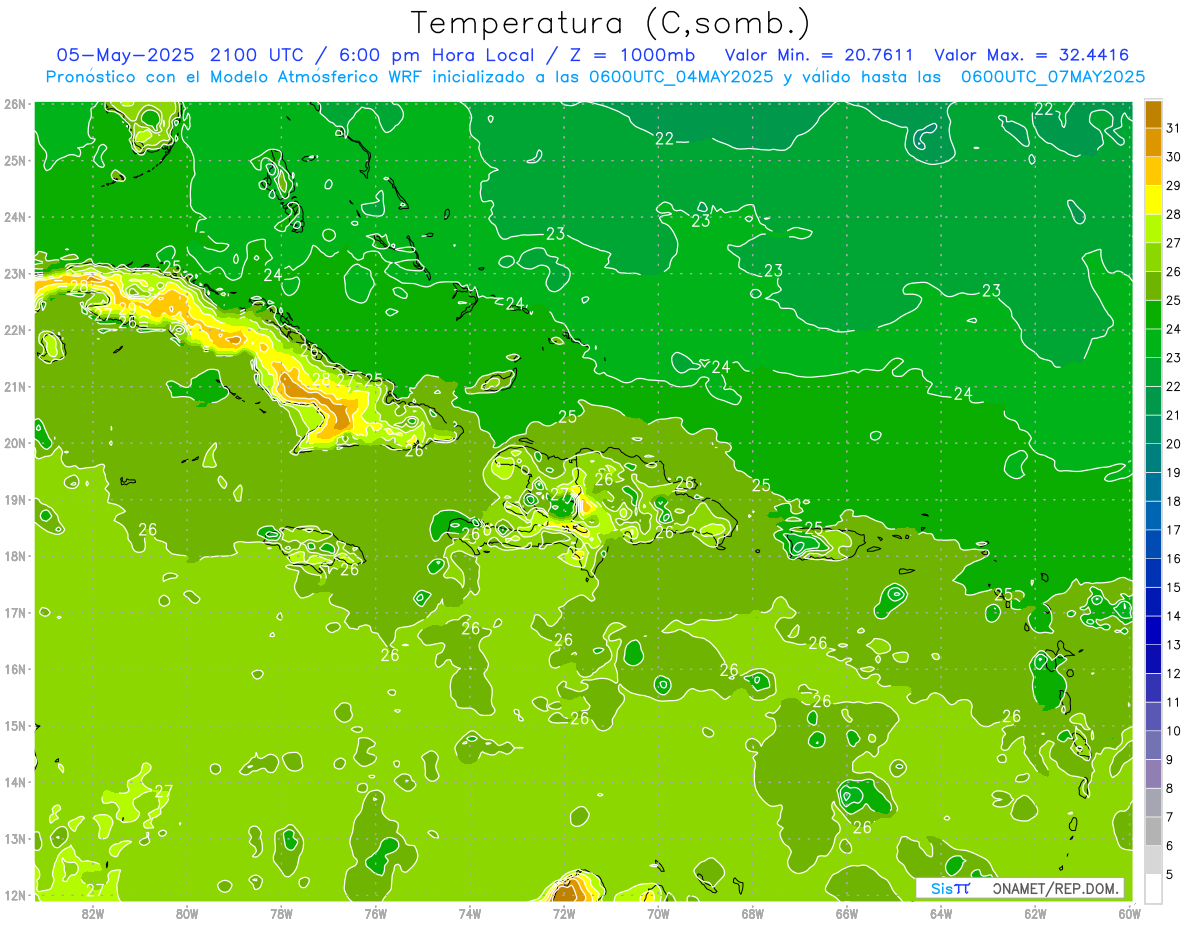Click the '0600UTC_07MAY2025' valid-until timestamp
Image resolution: width=1200 pixels, height=927 pixels.
(1053, 76)
